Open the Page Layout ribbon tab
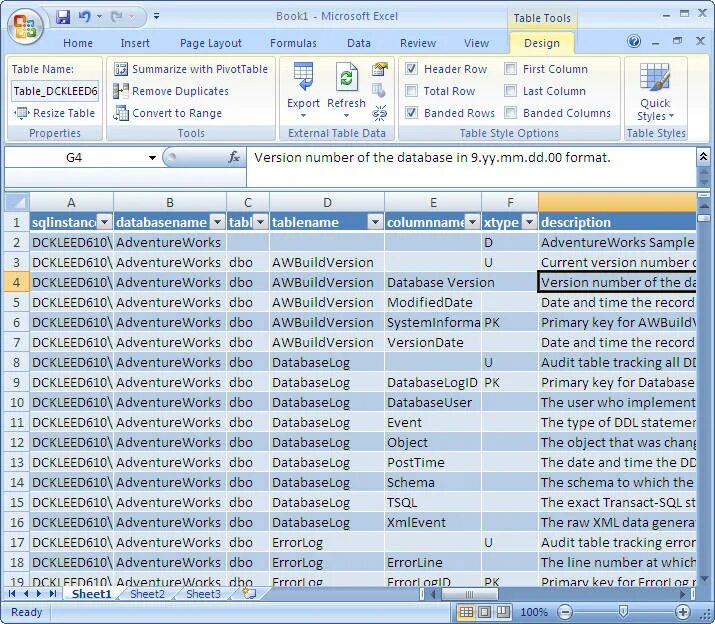Screen dimensions: 715x624 click(x=211, y=43)
